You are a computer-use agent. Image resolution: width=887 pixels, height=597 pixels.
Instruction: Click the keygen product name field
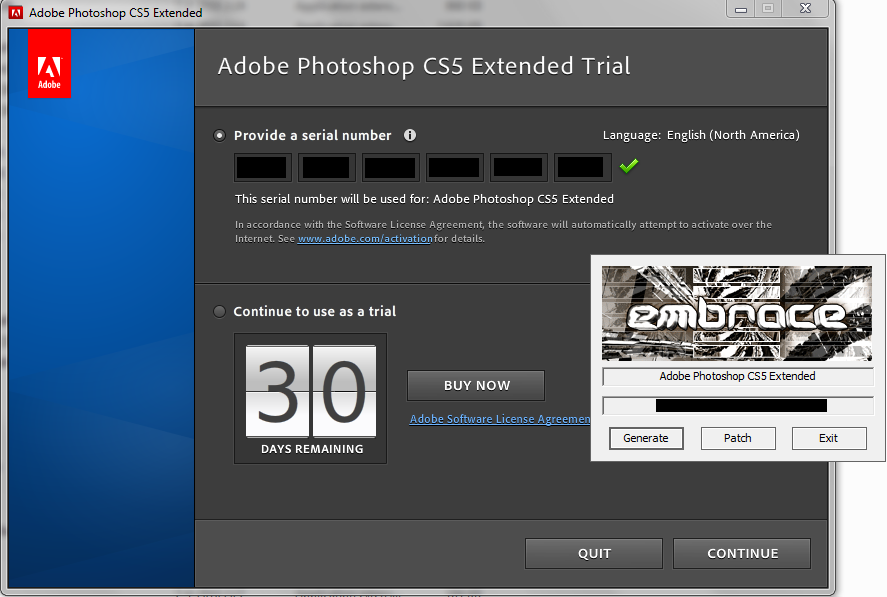(738, 376)
